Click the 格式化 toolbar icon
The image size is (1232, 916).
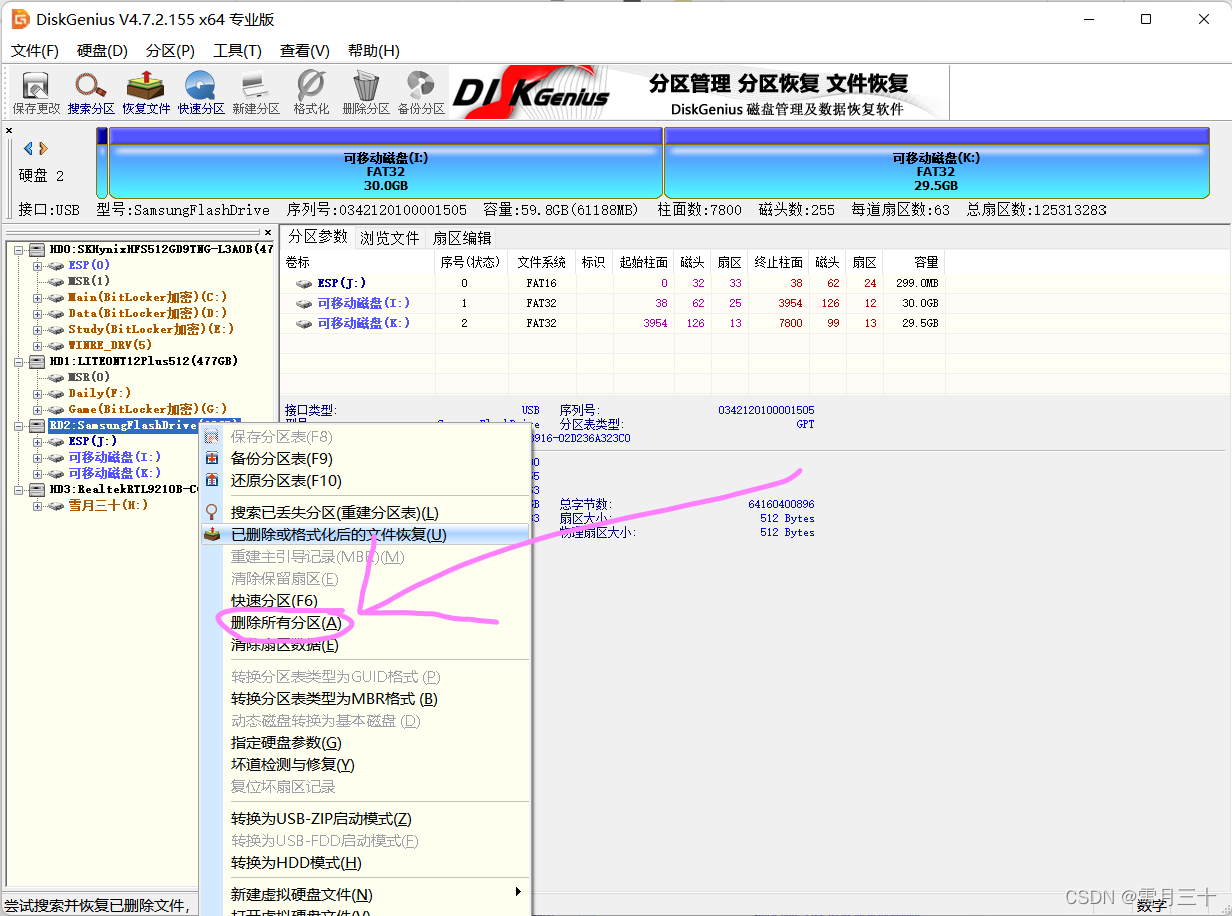[x=311, y=92]
